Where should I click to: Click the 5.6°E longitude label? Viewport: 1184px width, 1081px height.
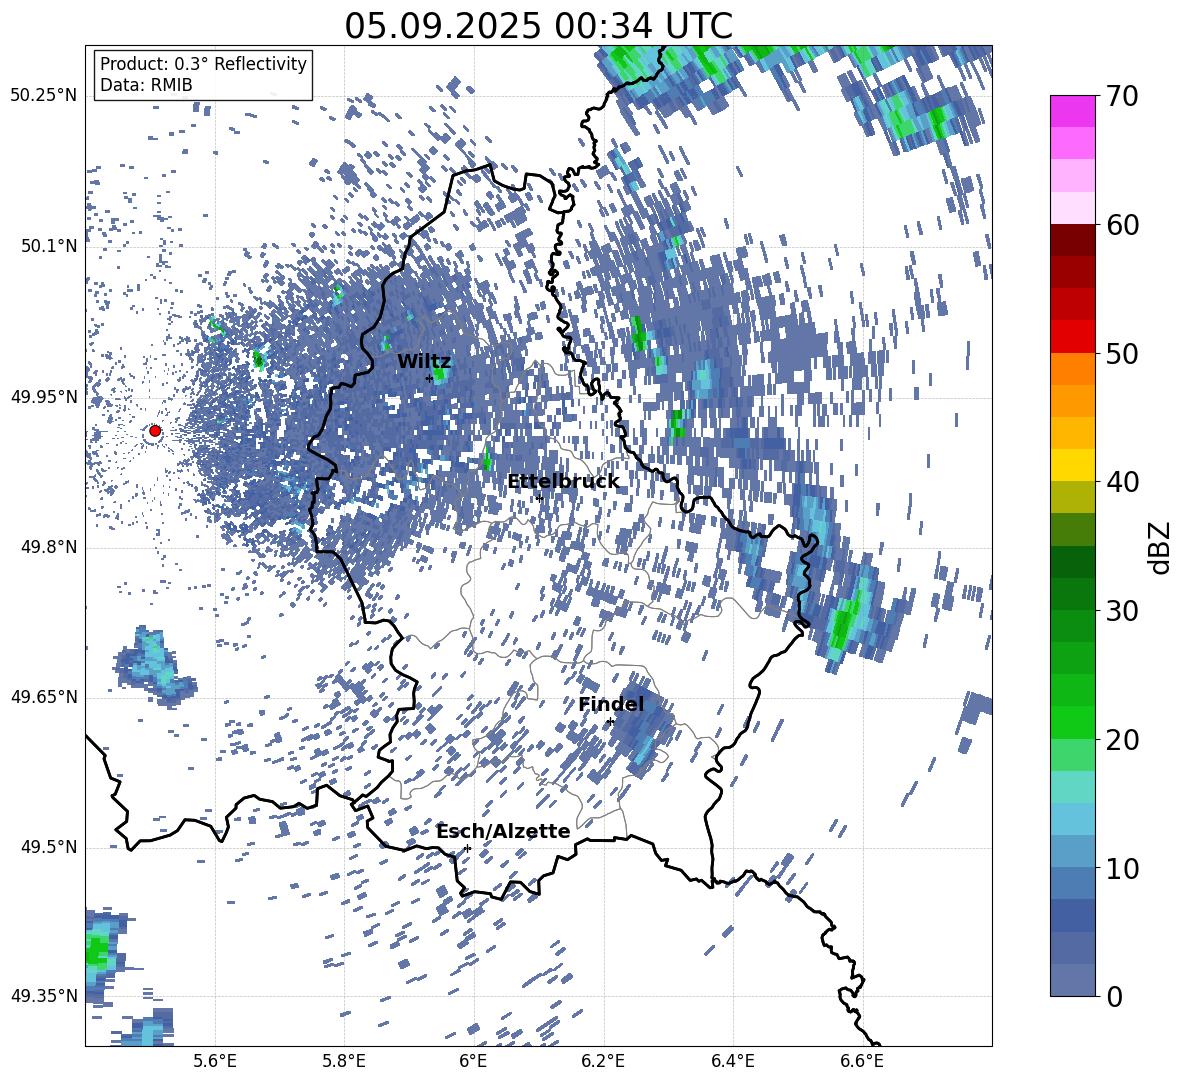215,1061
